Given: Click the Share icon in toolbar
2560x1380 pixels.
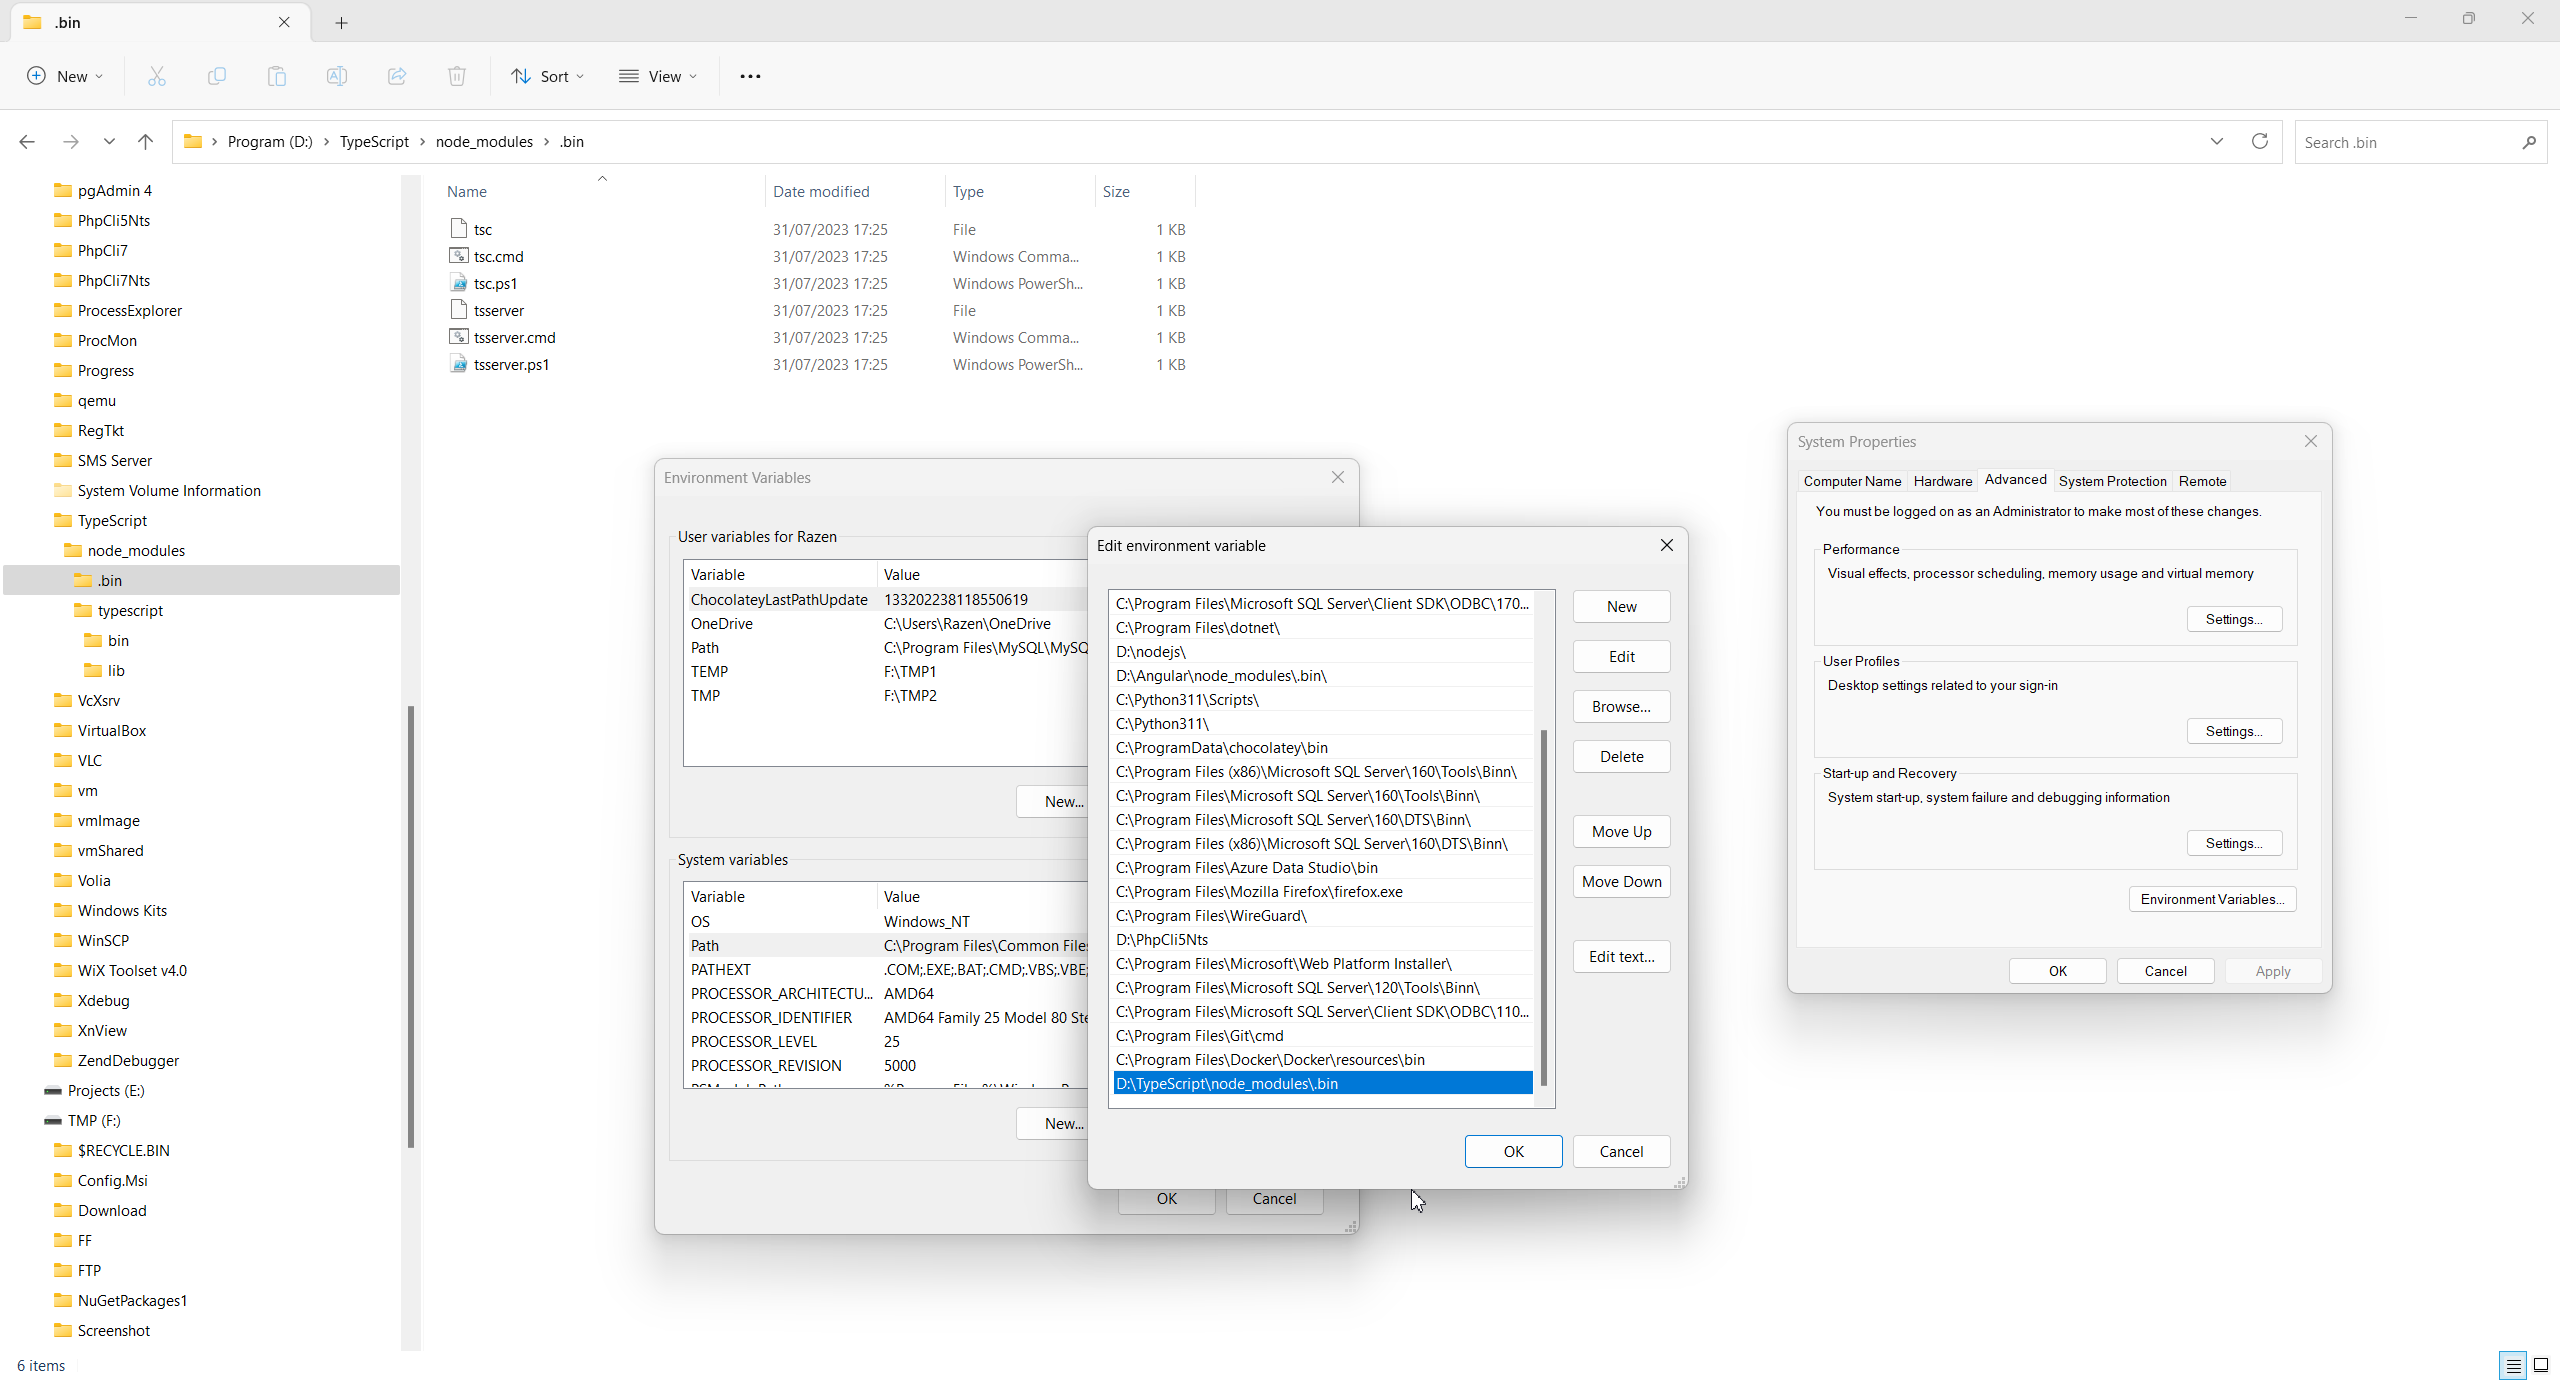Looking at the screenshot, I should tap(397, 76).
